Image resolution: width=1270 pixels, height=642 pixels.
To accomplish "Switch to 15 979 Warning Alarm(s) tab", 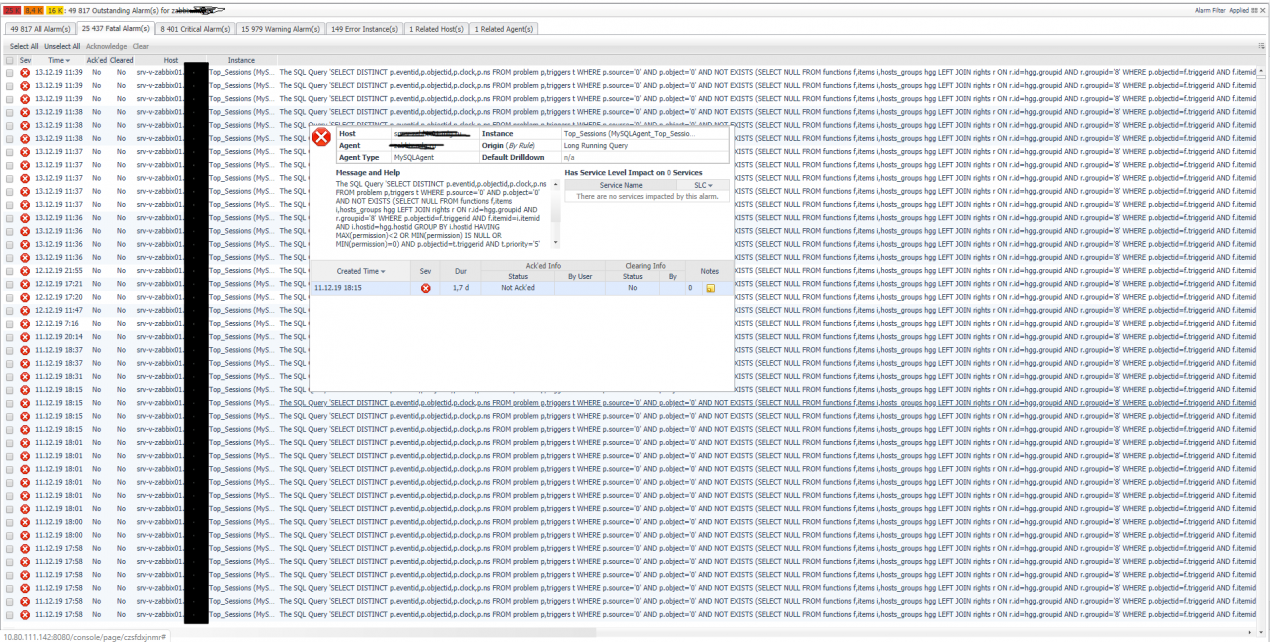I will (x=281, y=29).
